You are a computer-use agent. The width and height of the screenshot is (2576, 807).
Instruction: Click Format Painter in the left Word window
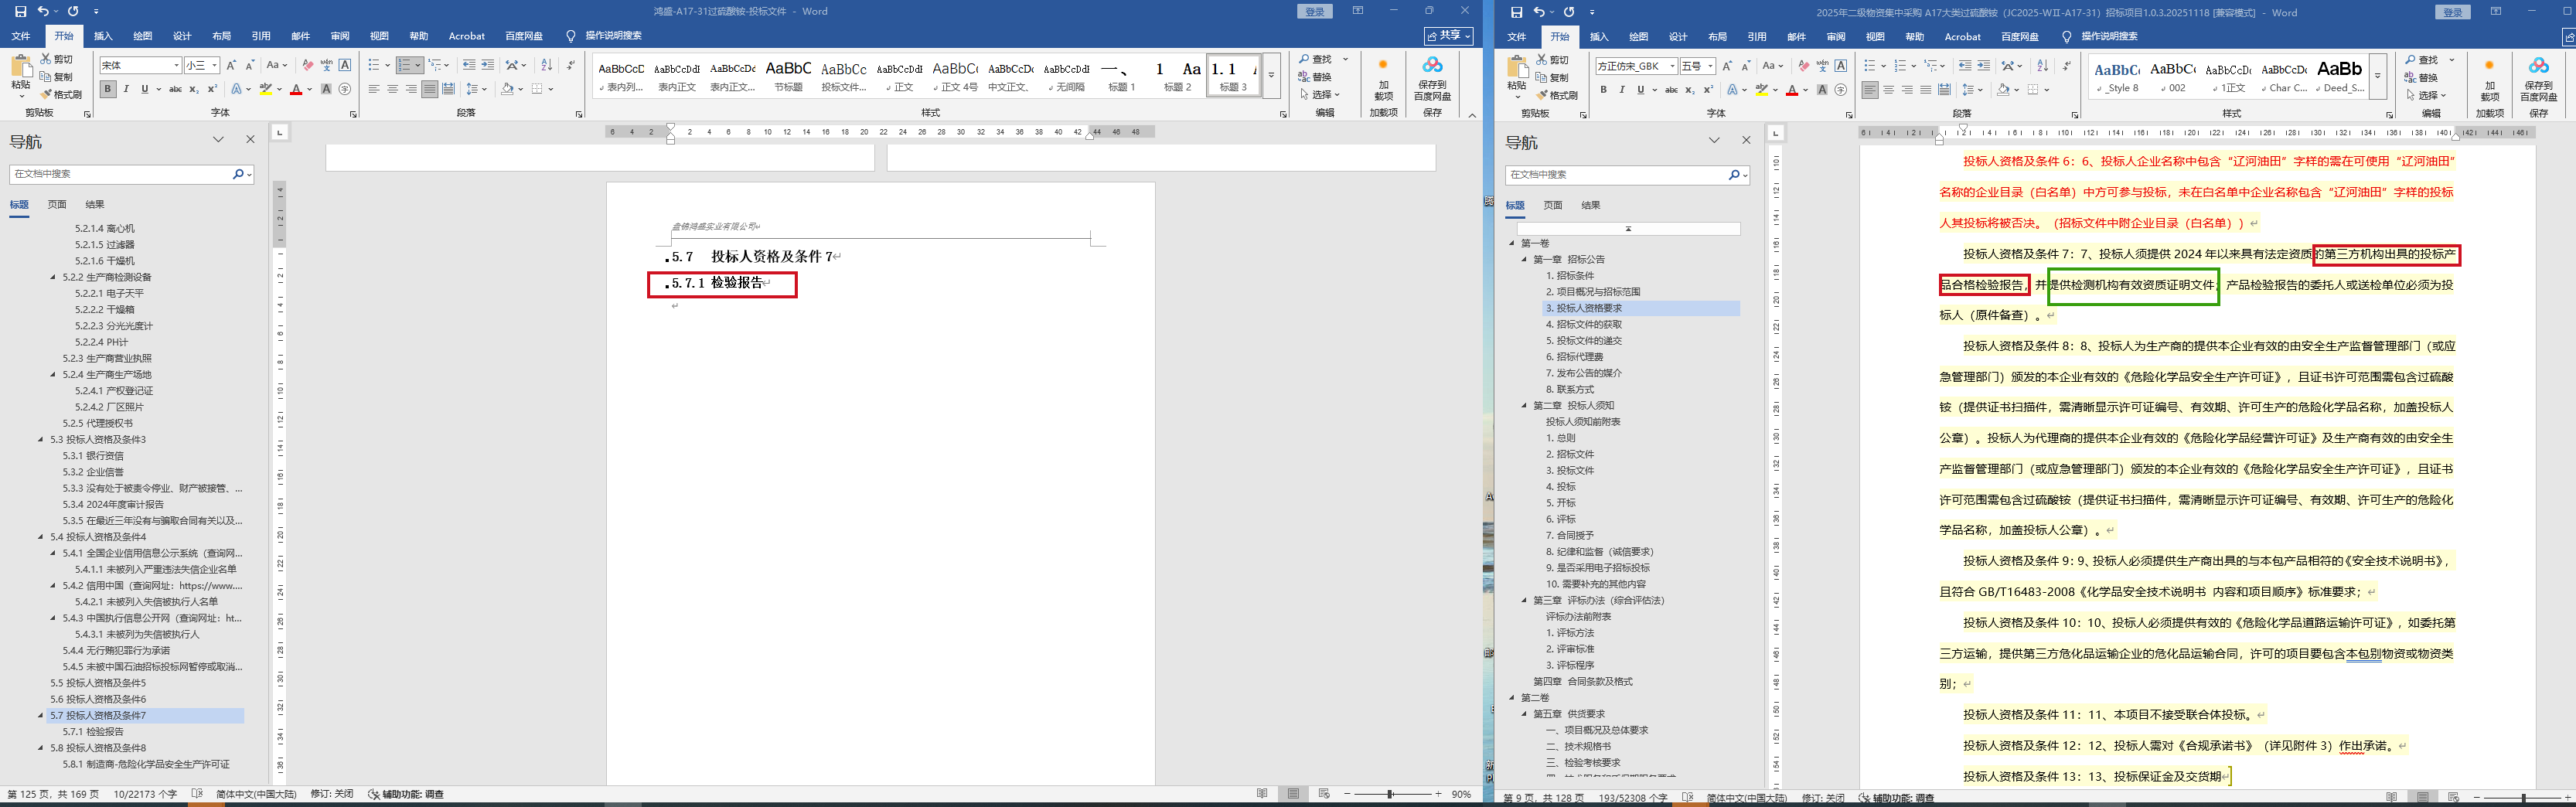coord(61,95)
